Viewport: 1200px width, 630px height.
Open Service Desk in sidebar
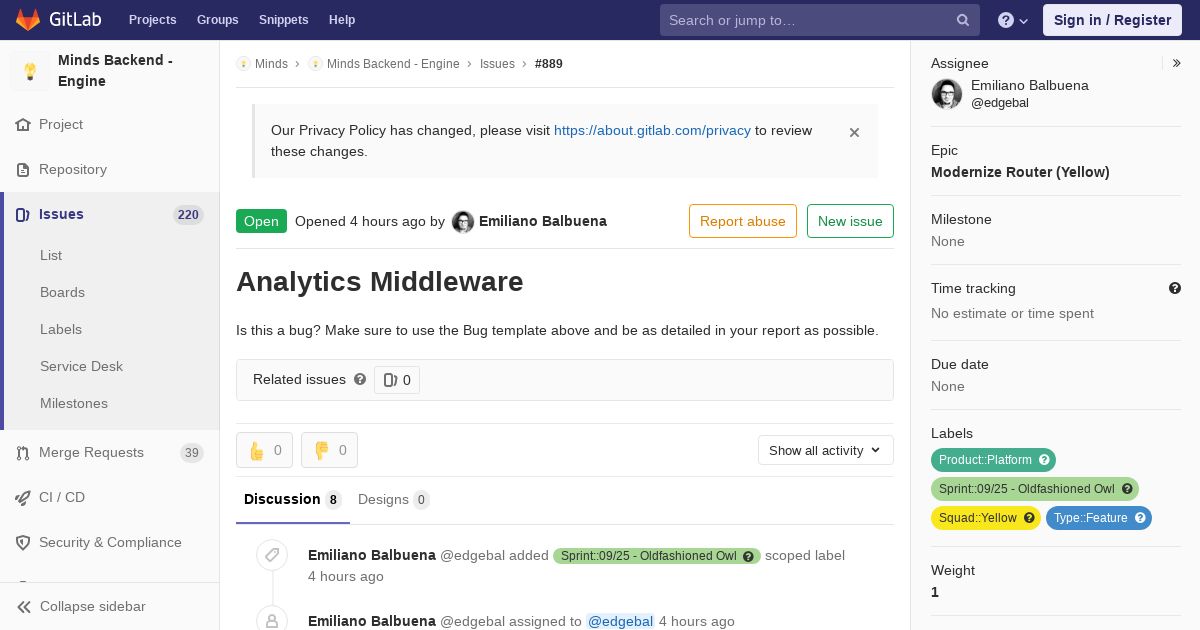(81, 366)
